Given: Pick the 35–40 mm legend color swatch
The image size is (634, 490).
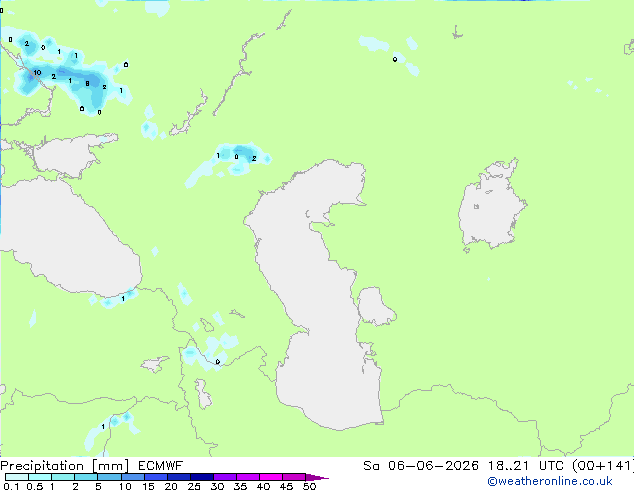Looking at the screenshot, I should [x=248, y=477].
